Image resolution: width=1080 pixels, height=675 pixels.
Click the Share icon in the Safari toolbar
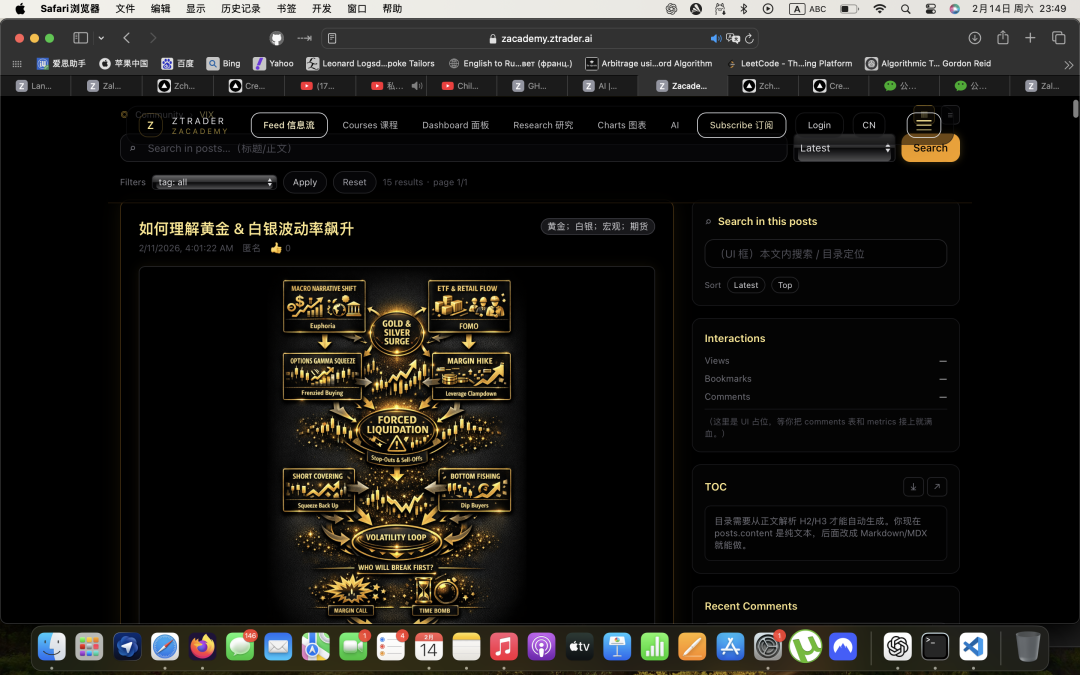click(1003, 37)
